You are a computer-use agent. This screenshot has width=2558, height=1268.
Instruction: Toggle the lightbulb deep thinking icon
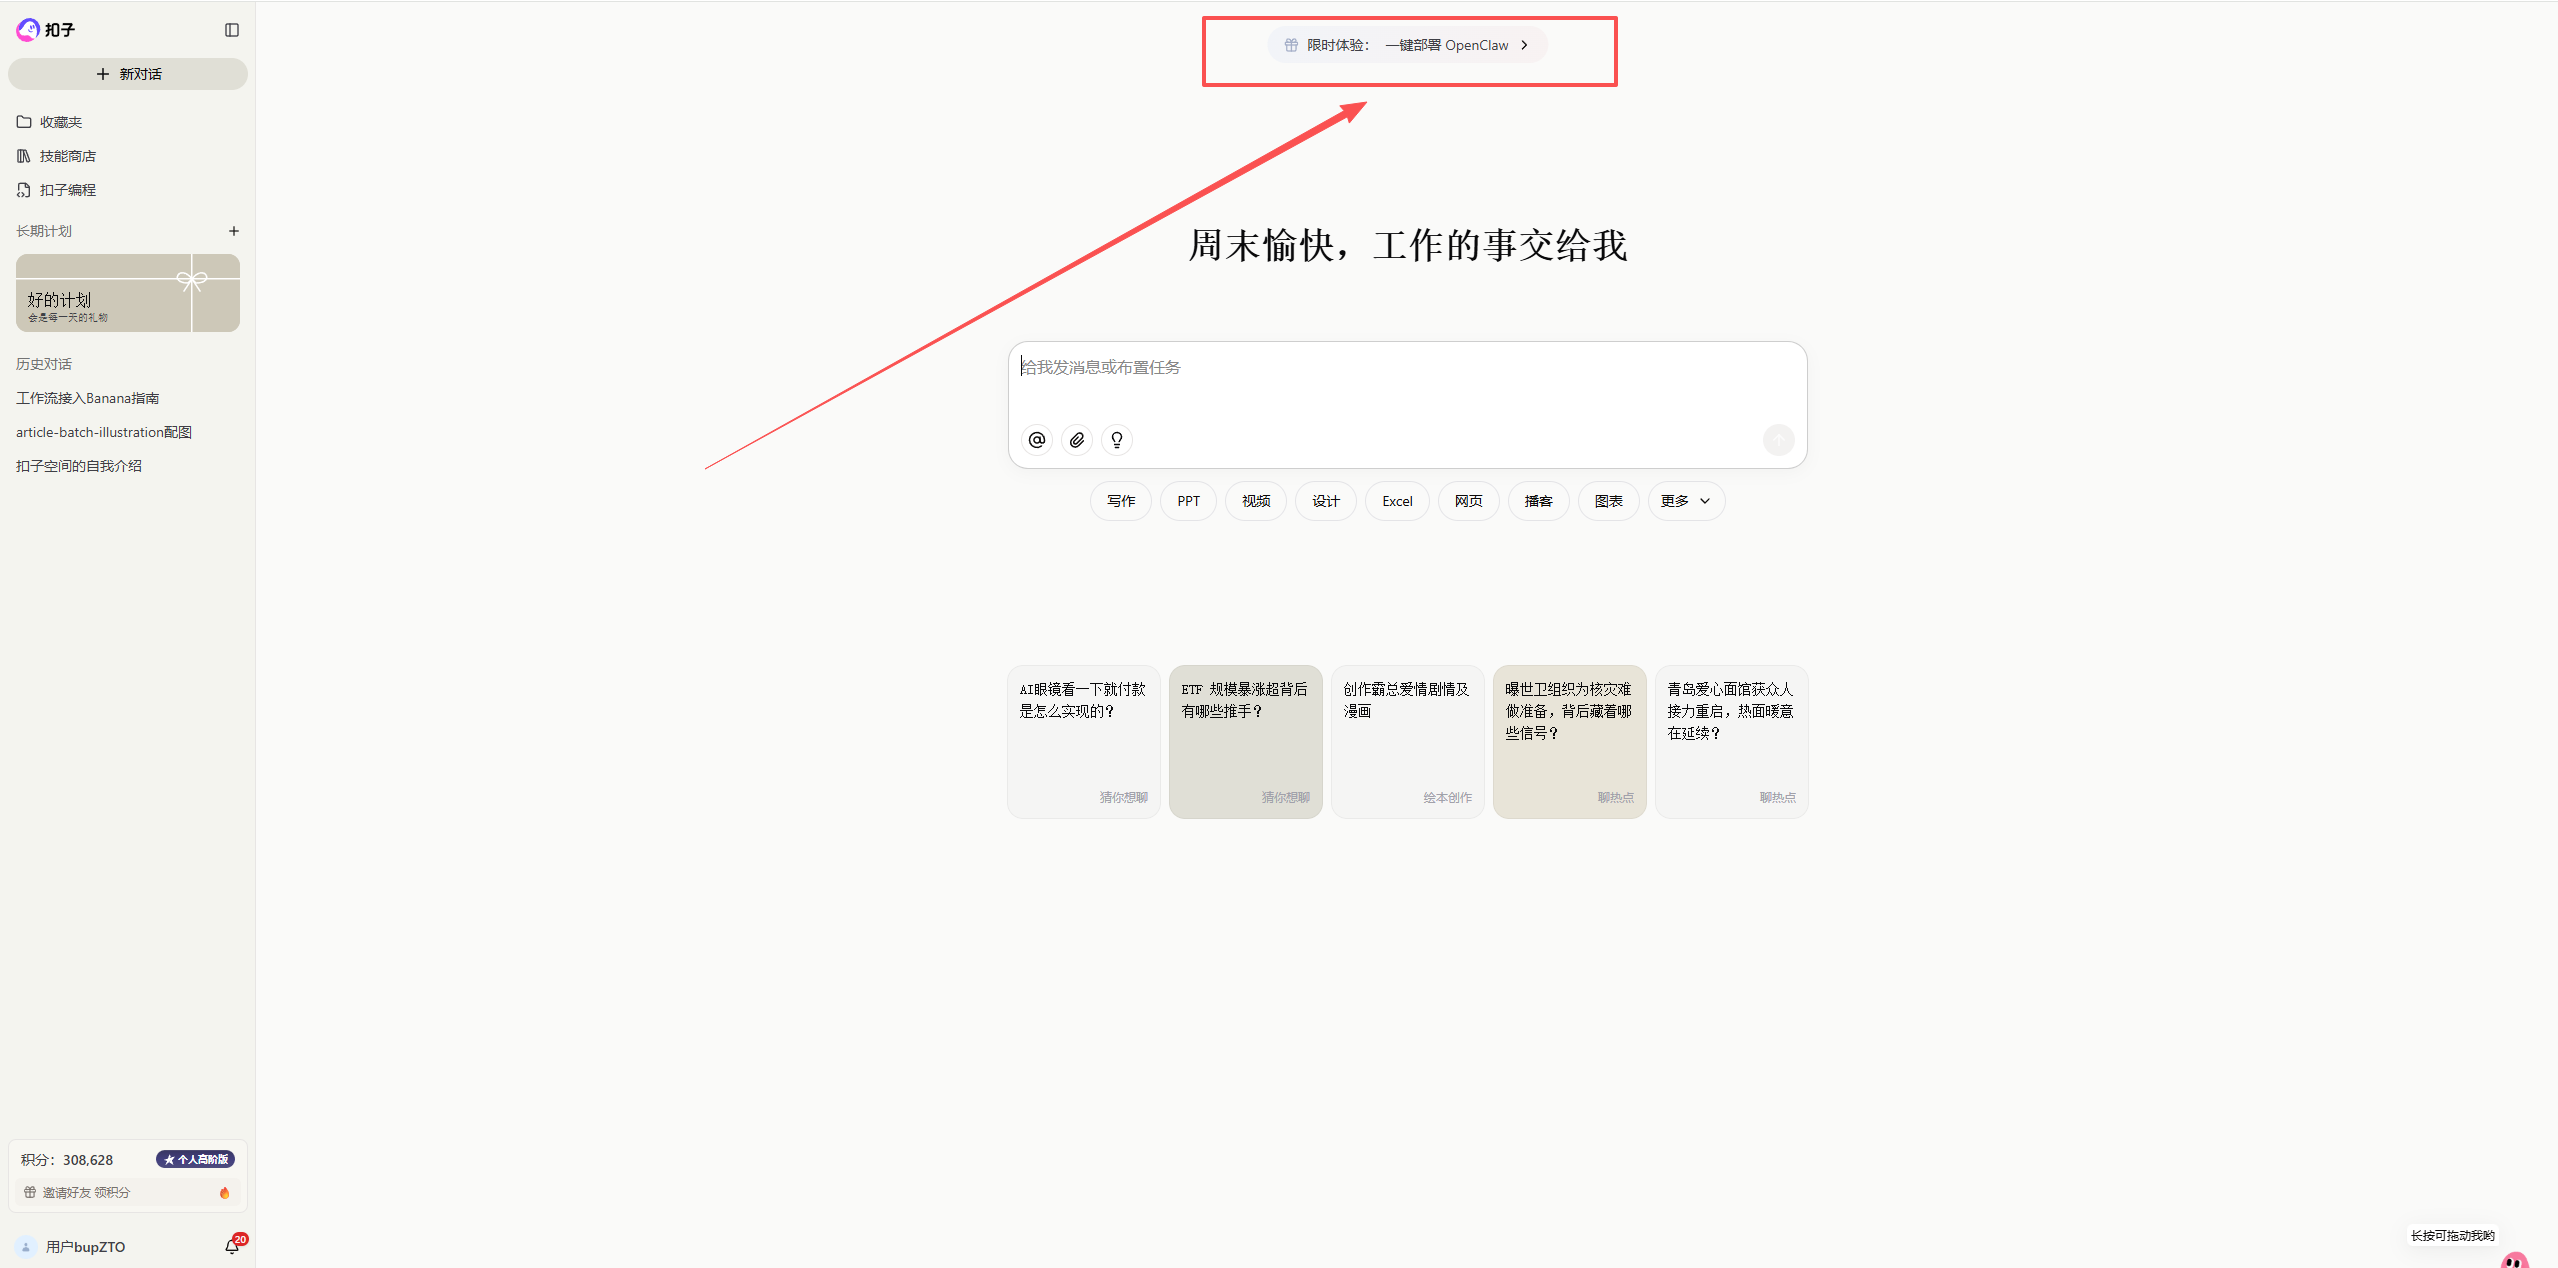pos(1117,440)
